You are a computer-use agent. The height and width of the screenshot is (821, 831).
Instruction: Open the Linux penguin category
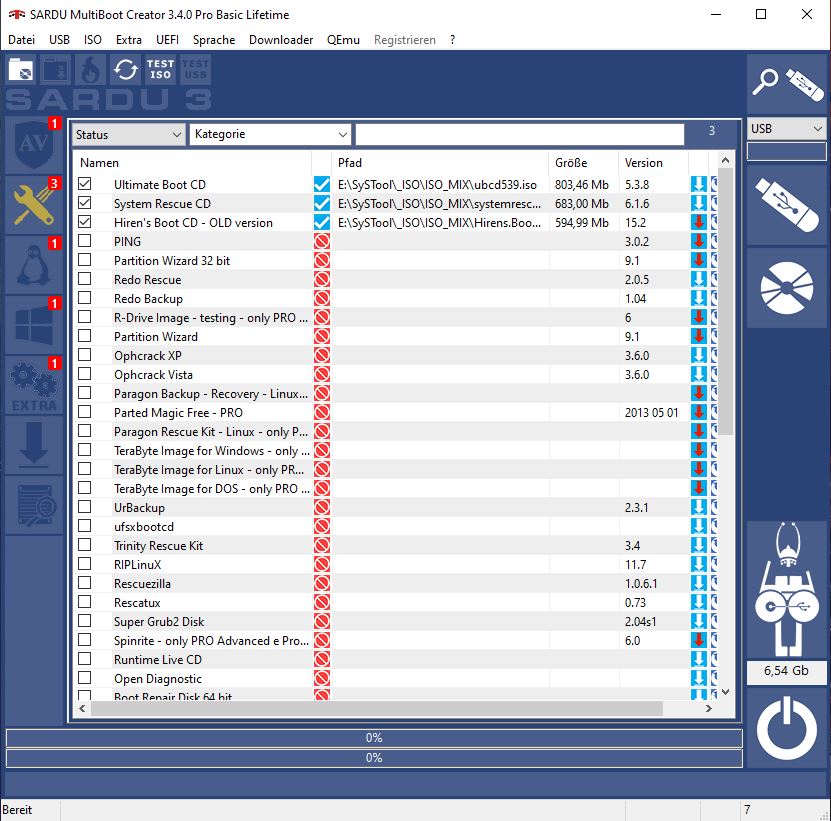point(33,264)
